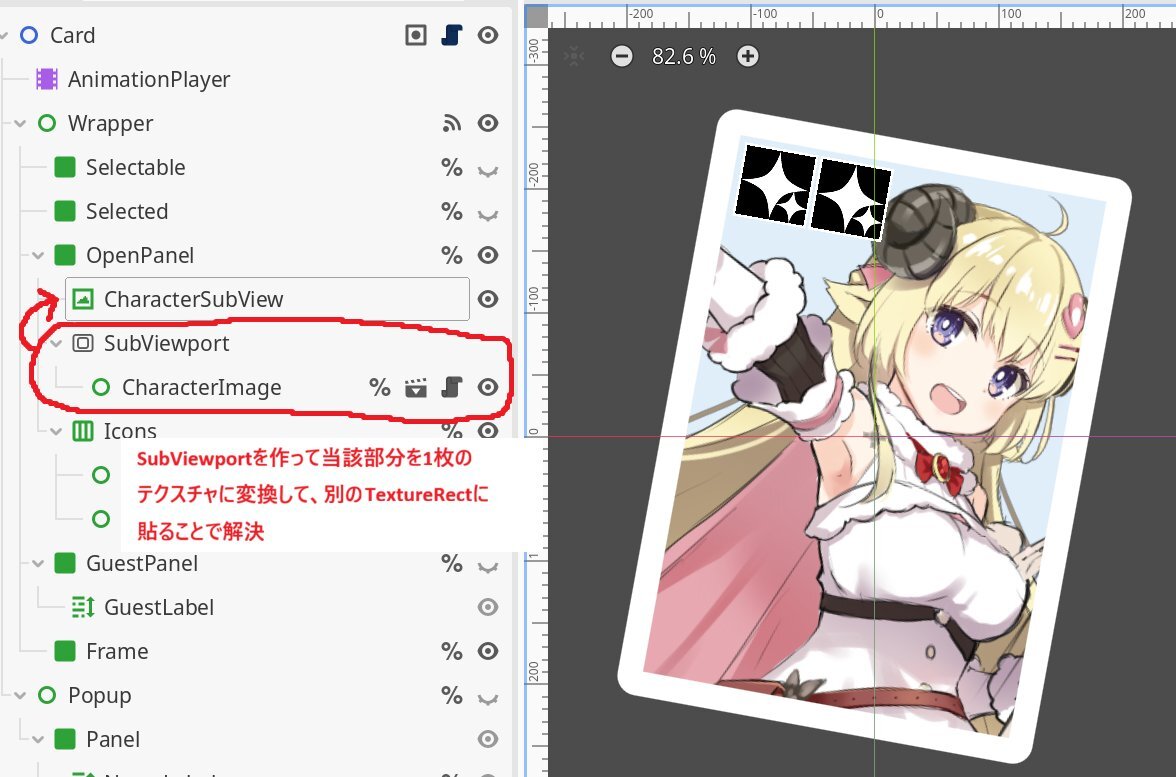The height and width of the screenshot is (777, 1176).
Task: Reset zoom via the 82.6 % label
Action: click(x=684, y=56)
